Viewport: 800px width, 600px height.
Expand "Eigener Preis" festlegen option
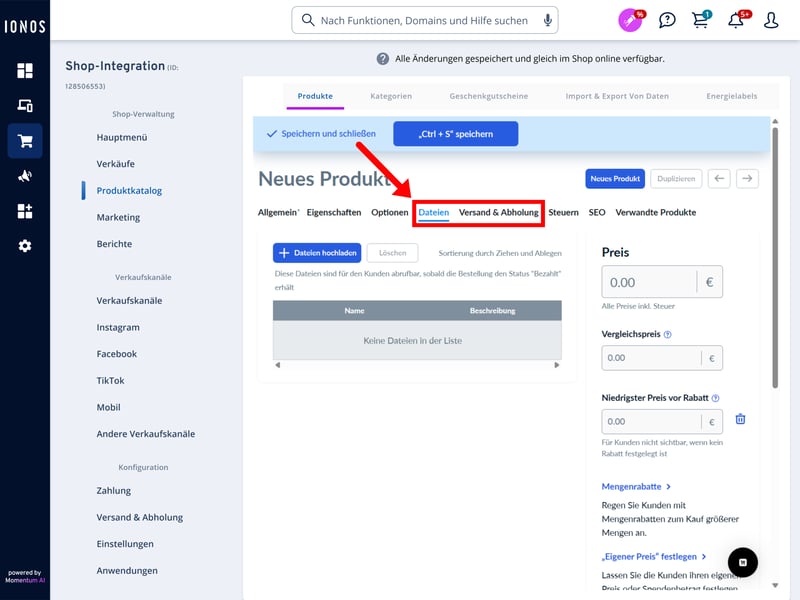[654, 556]
